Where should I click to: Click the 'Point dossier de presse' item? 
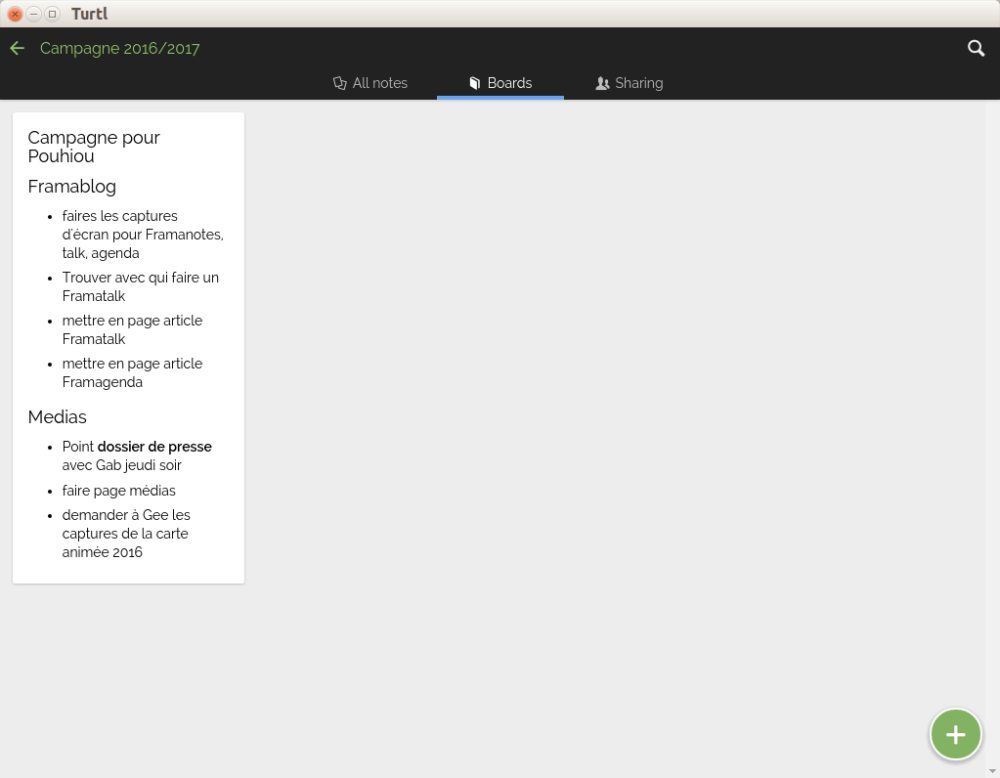tap(136, 455)
